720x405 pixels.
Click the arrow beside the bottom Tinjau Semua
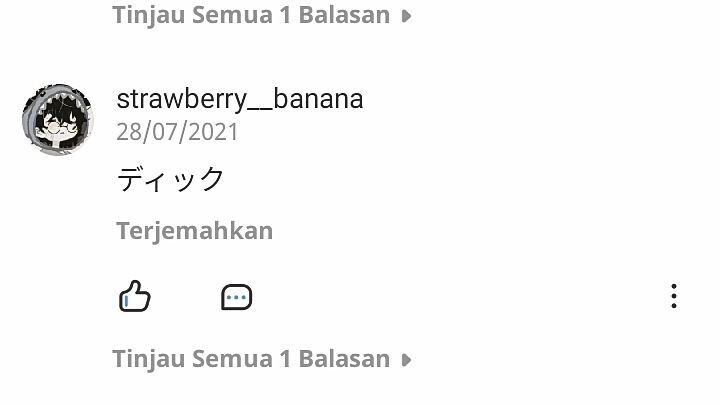pyautogui.click(x=406, y=359)
